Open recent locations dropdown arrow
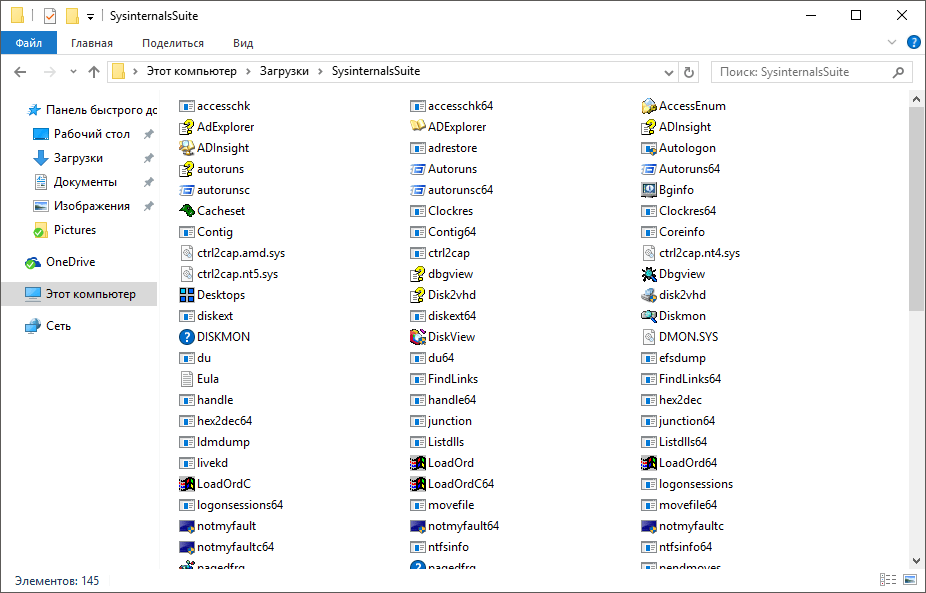The width and height of the screenshot is (926, 593). tap(73, 71)
